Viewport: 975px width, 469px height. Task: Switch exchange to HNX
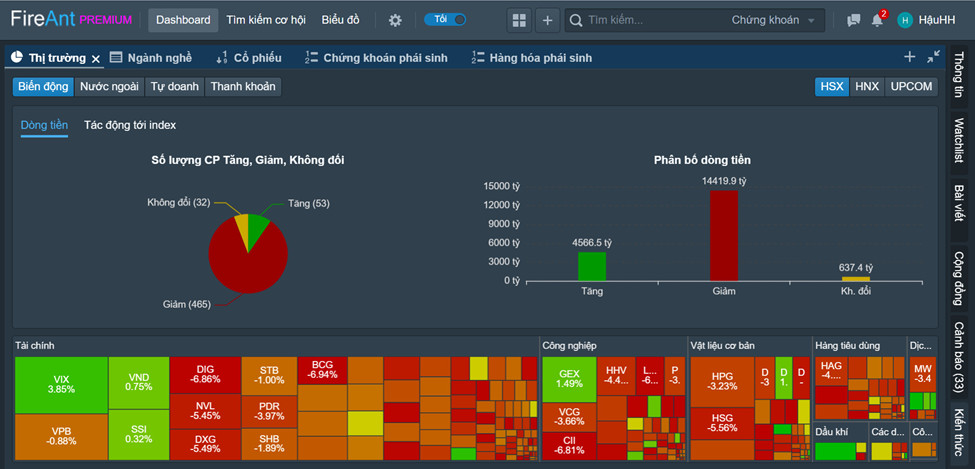[x=867, y=86]
